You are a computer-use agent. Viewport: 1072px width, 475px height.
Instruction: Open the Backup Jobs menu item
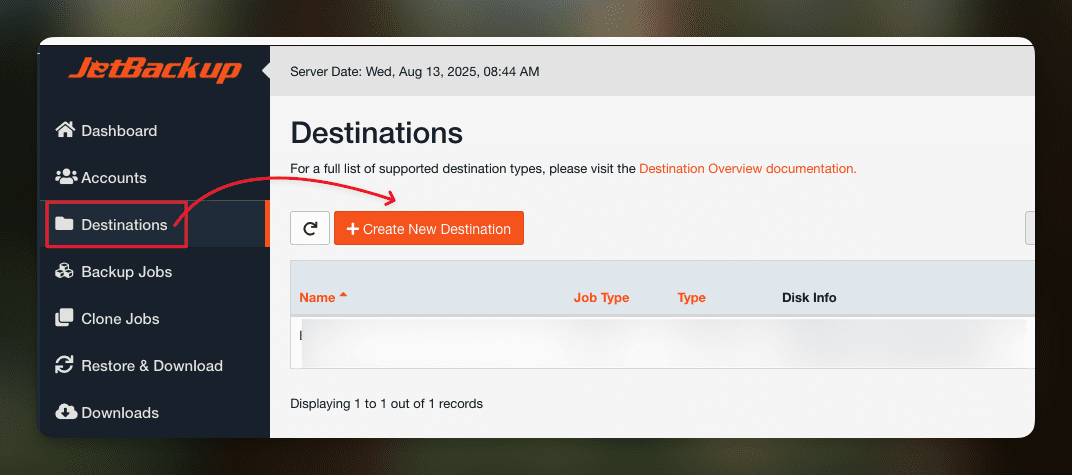pyautogui.click(x=126, y=272)
